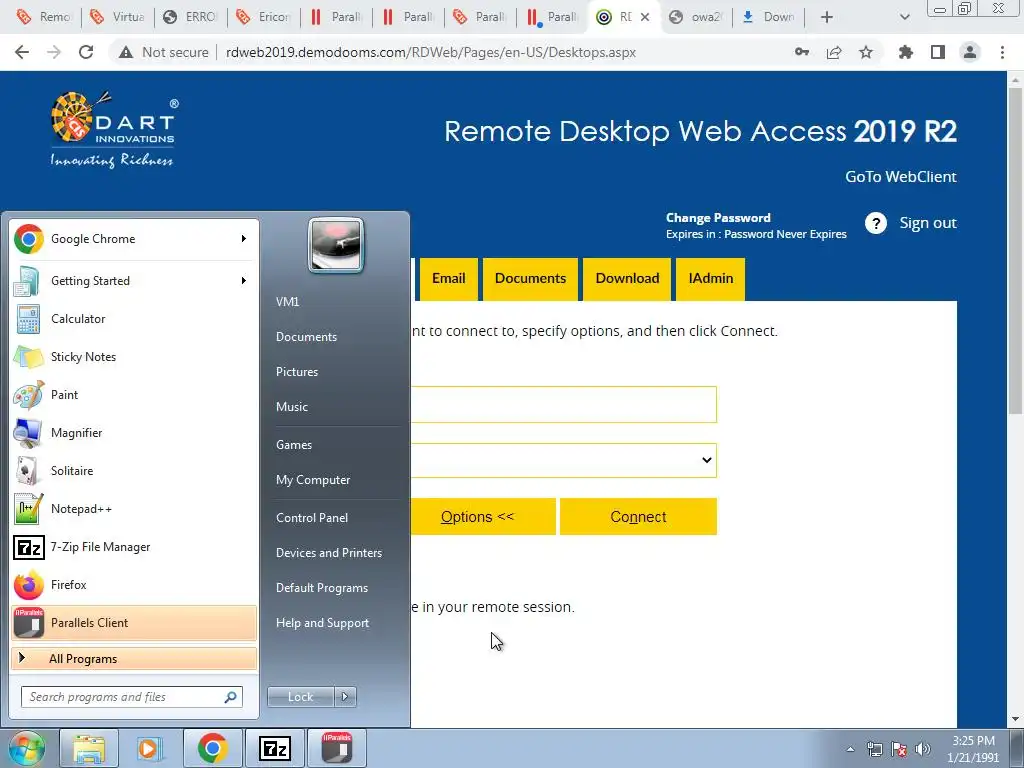
Task: Click the Connect button
Action: (638, 517)
